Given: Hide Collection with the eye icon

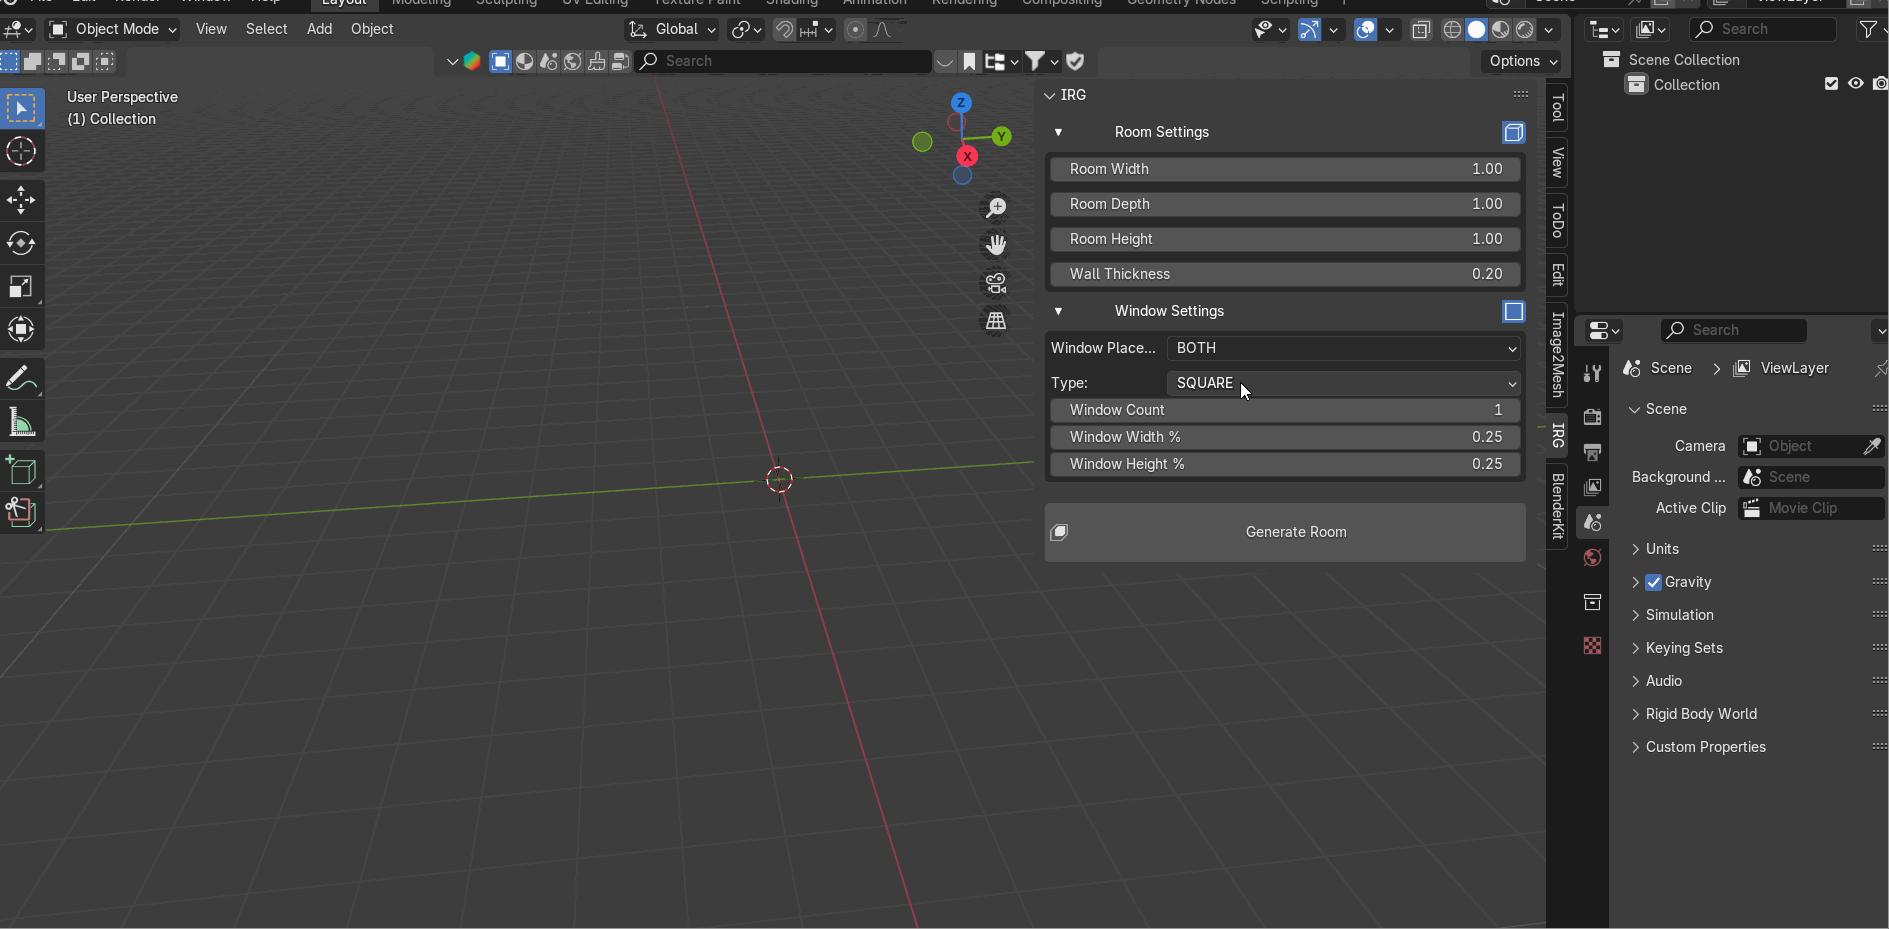Looking at the screenshot, I should click(x=1856, y=84).
